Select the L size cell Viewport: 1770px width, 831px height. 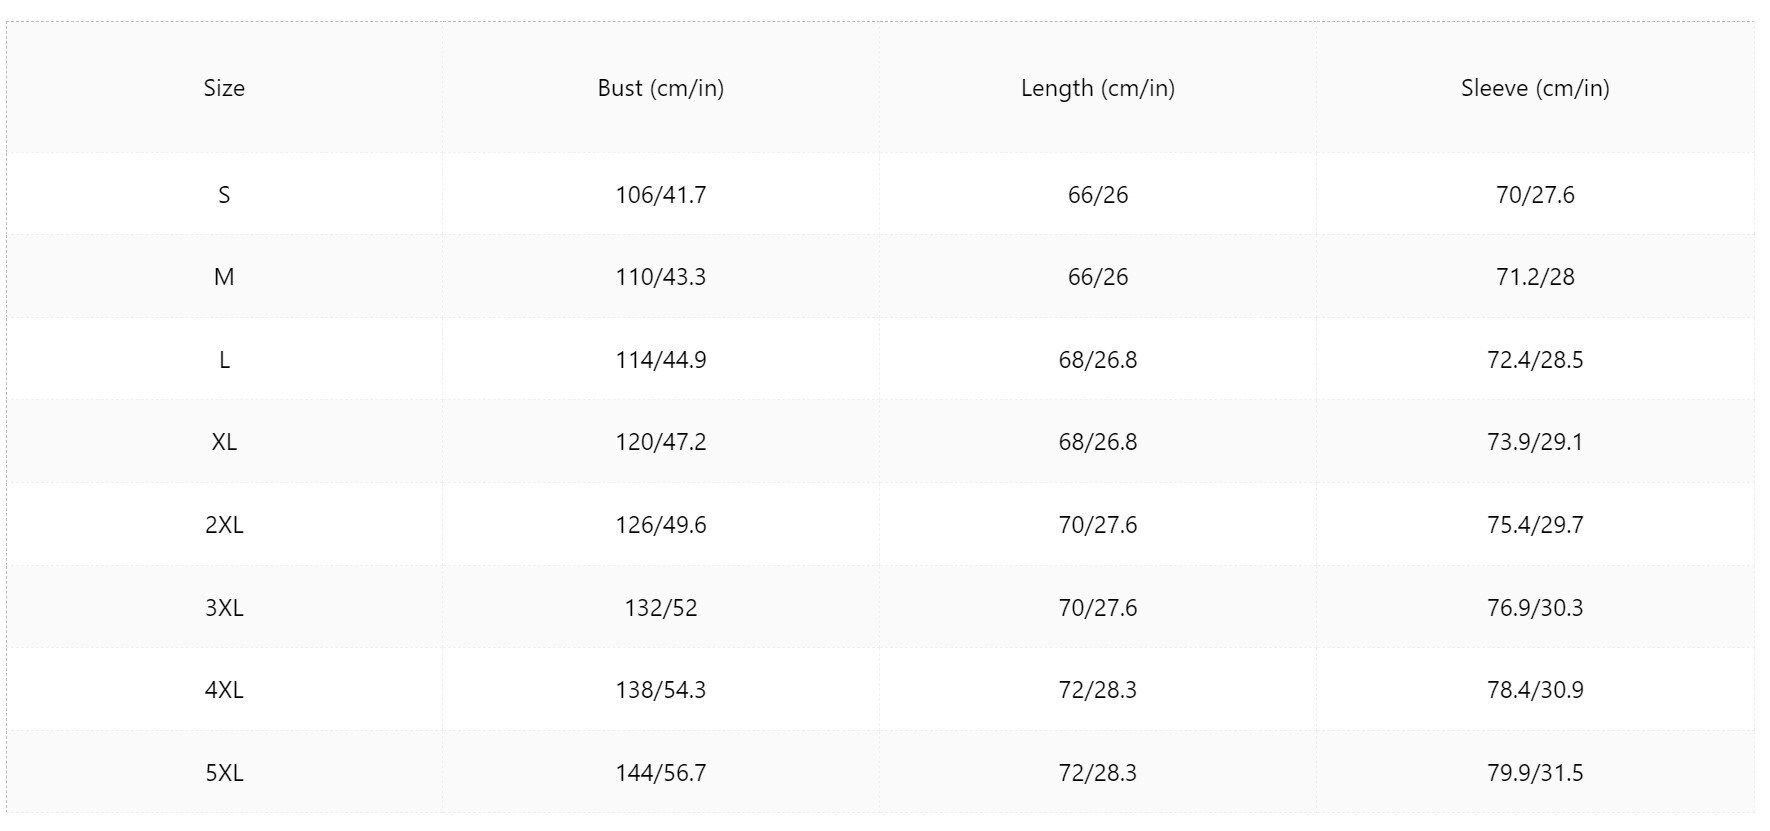(224, 360)
